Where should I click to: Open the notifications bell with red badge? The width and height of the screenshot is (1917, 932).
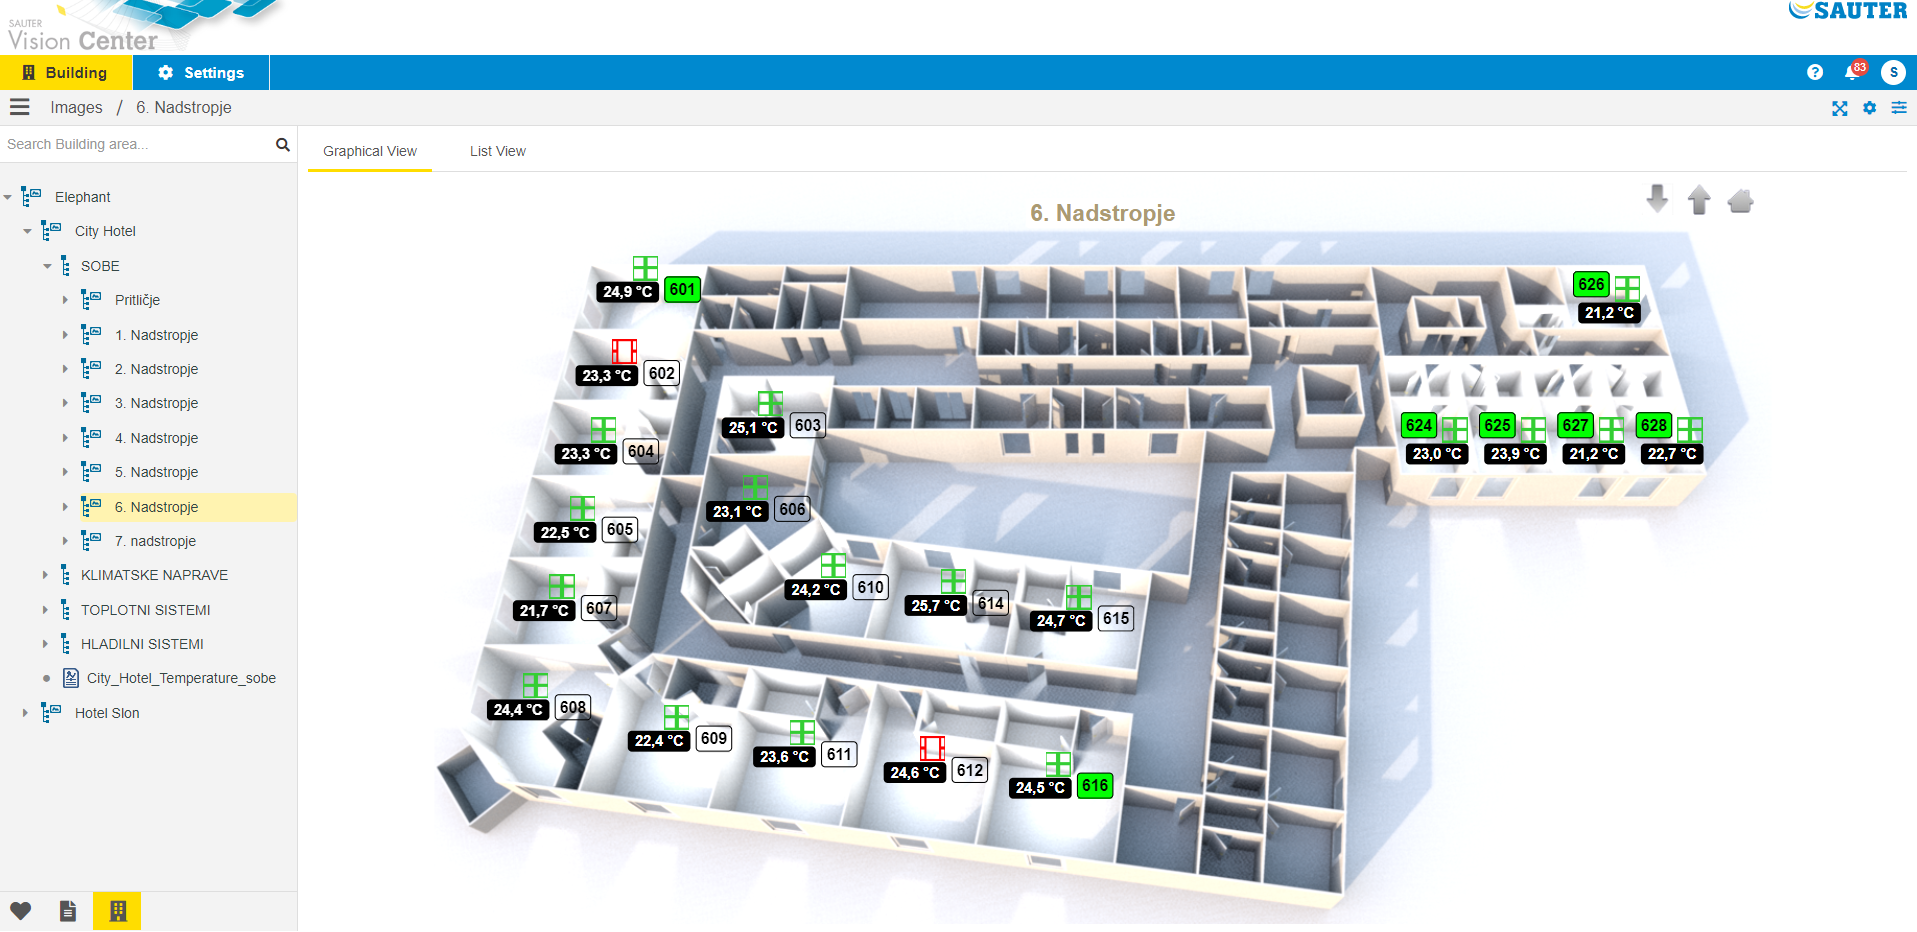[x=1853, y=72]
